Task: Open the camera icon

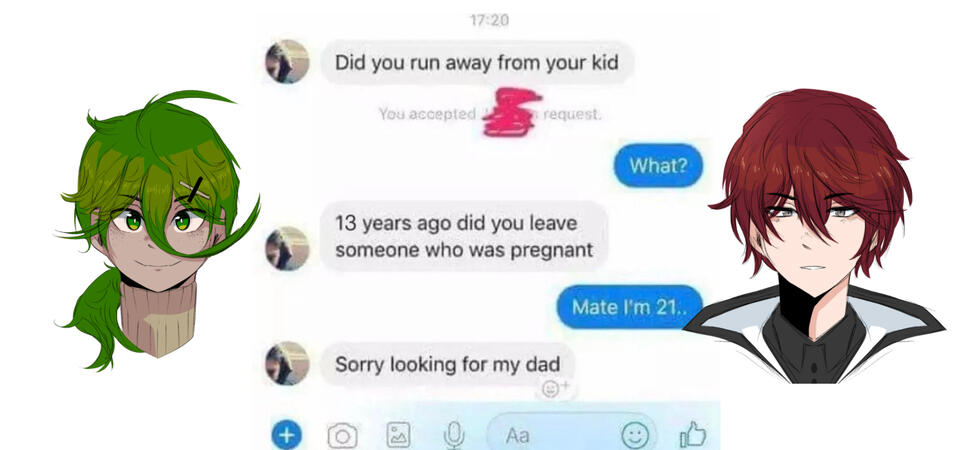Action: coord(342,436)
